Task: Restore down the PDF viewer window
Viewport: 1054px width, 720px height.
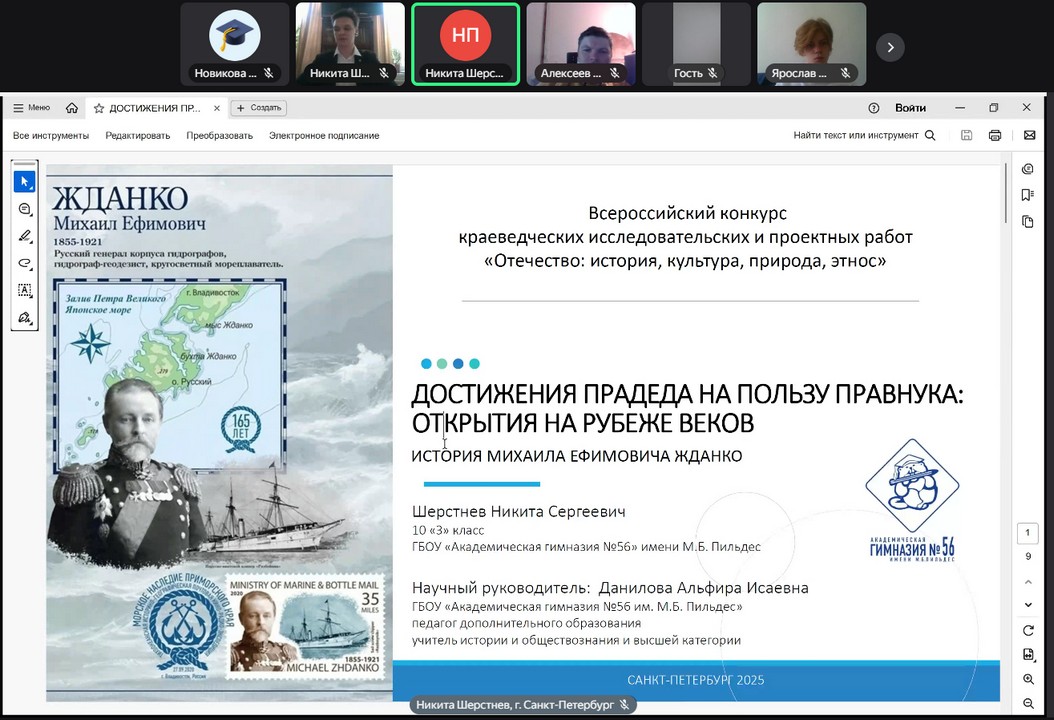Action: (994, 108)
